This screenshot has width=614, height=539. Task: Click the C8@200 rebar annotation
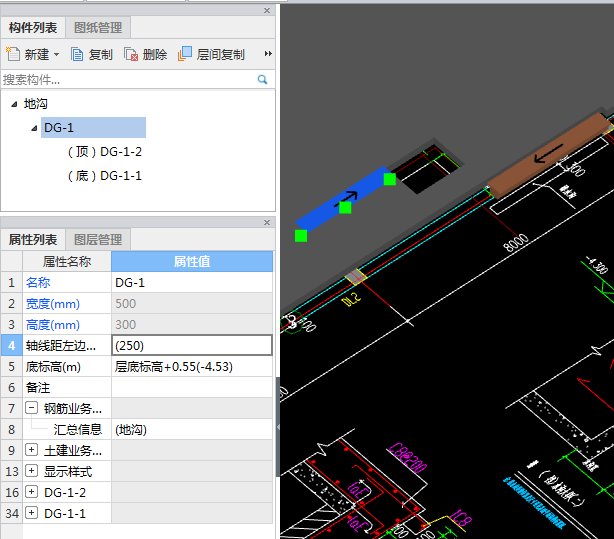click(407, 458)
